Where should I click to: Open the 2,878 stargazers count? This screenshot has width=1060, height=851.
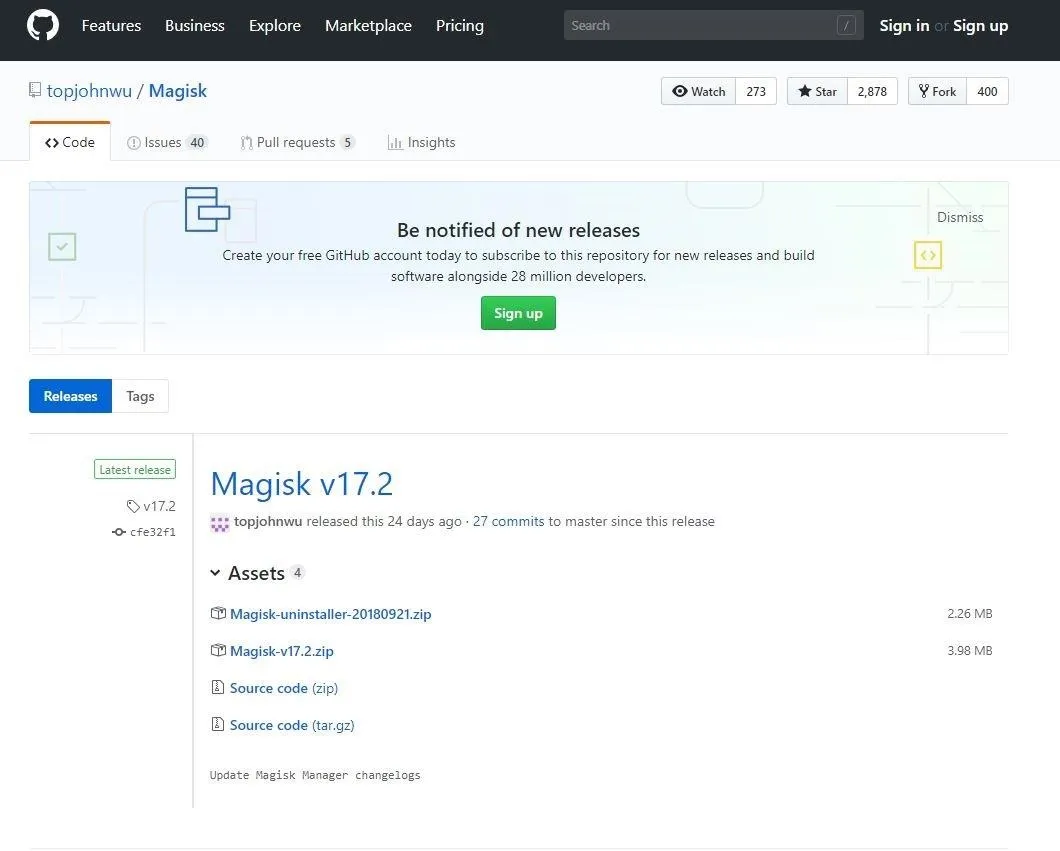872,91
